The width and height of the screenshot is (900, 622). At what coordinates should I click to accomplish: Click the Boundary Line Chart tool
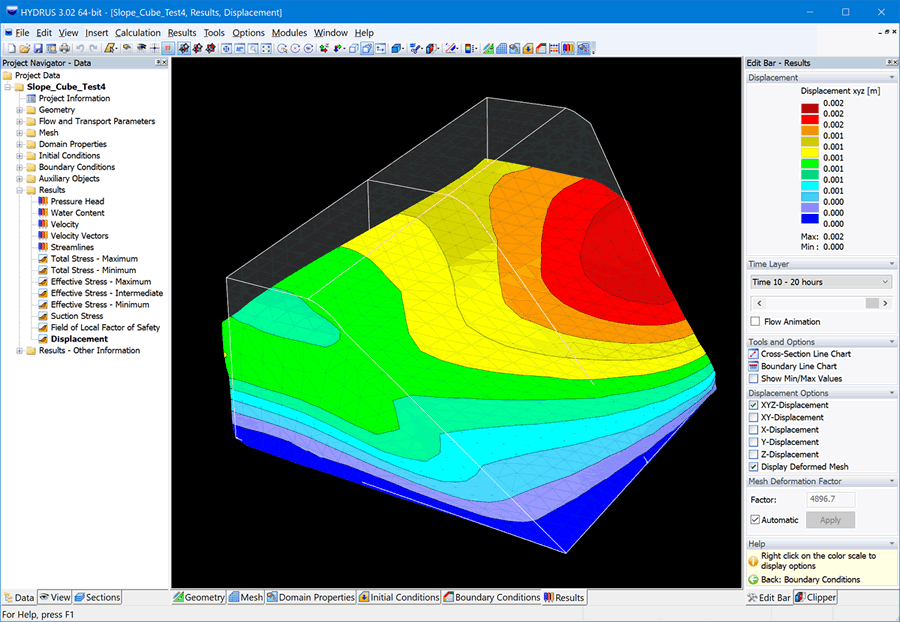point(798,367)
